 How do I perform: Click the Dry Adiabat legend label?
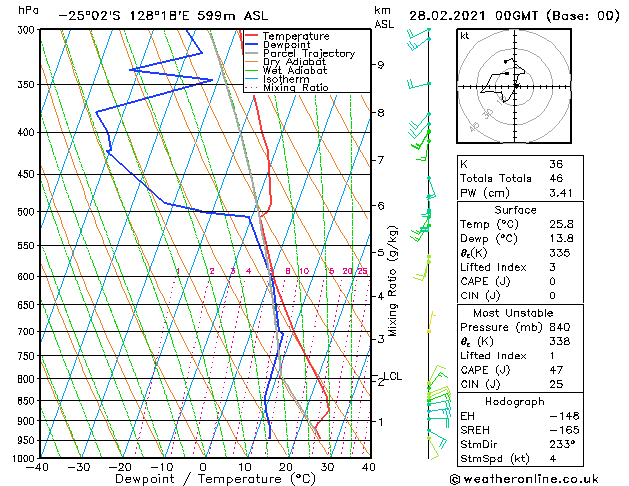[x=294, y=62]
